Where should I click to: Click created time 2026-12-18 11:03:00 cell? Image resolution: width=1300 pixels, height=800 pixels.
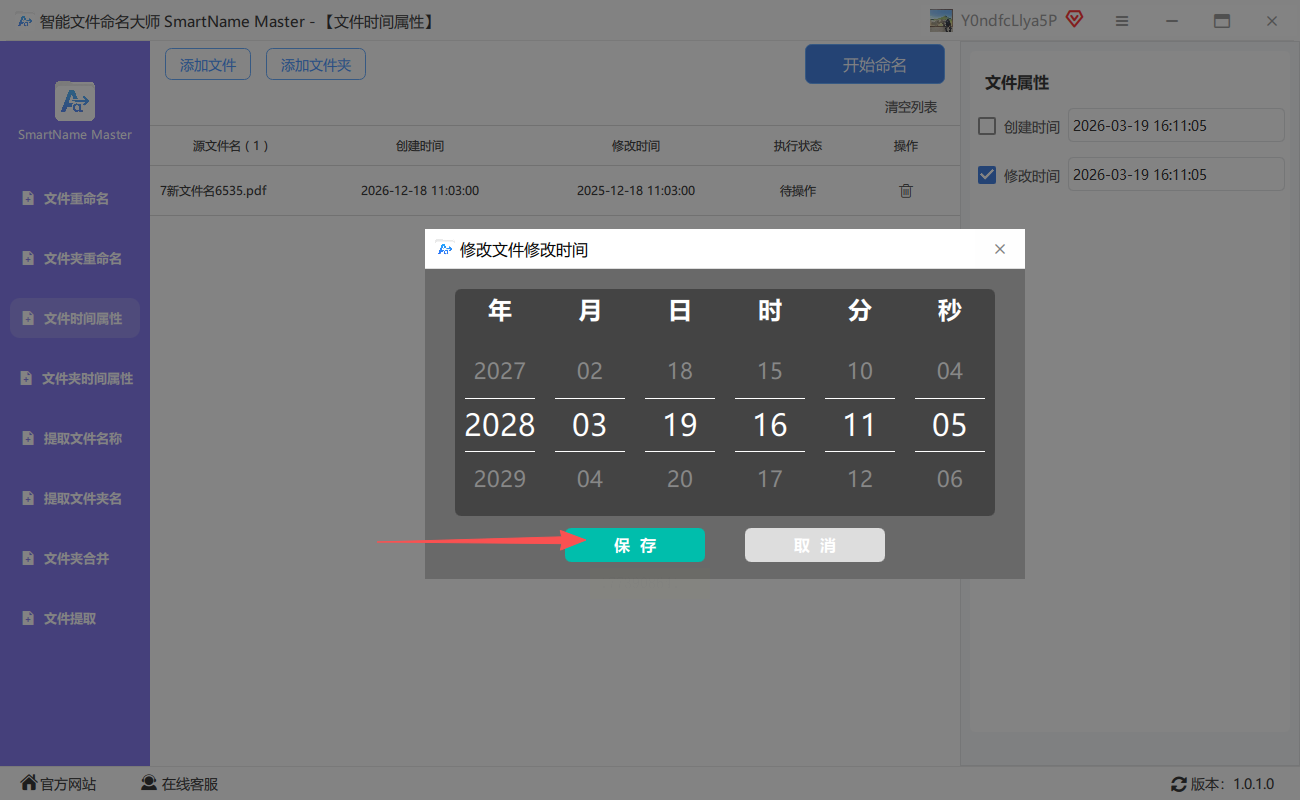pos(420,190)
